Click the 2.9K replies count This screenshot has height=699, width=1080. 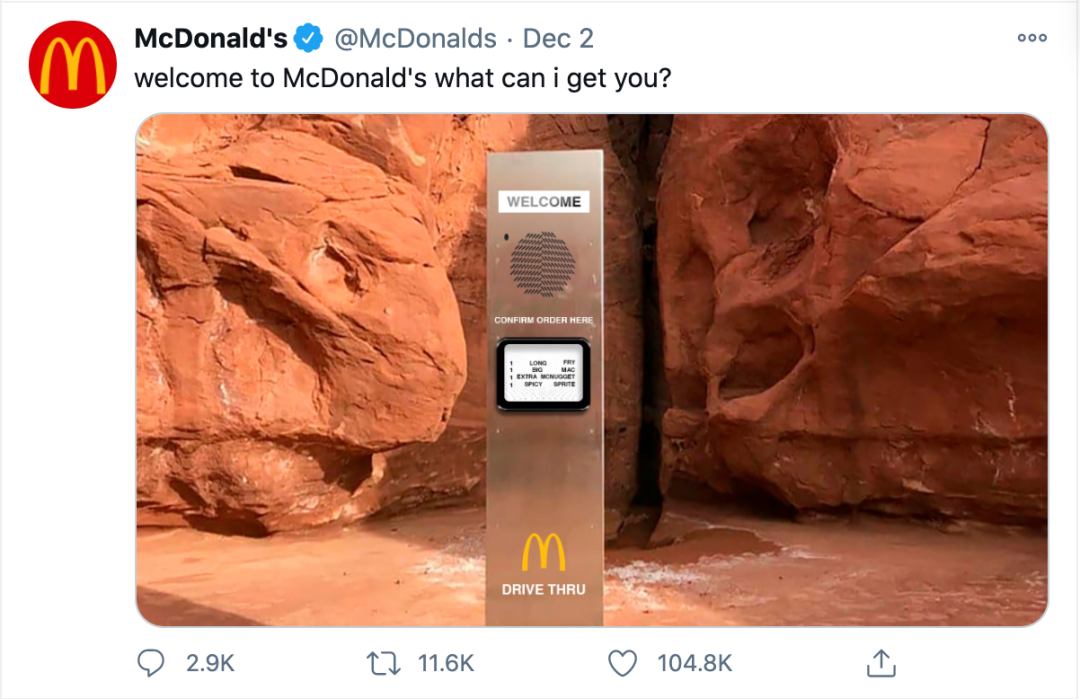point(210,663)
